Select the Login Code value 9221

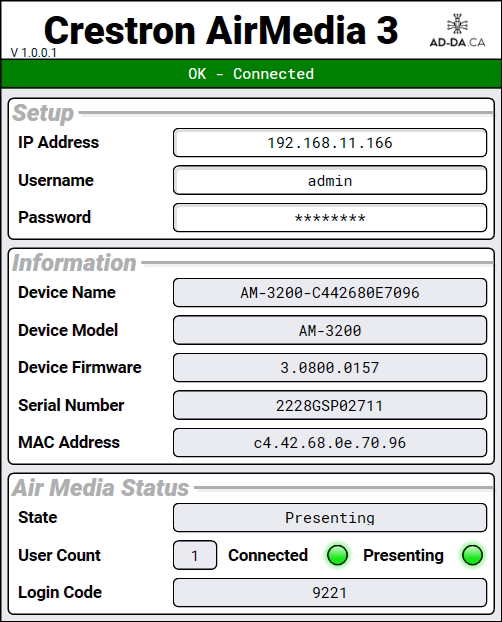coord(330,593)
